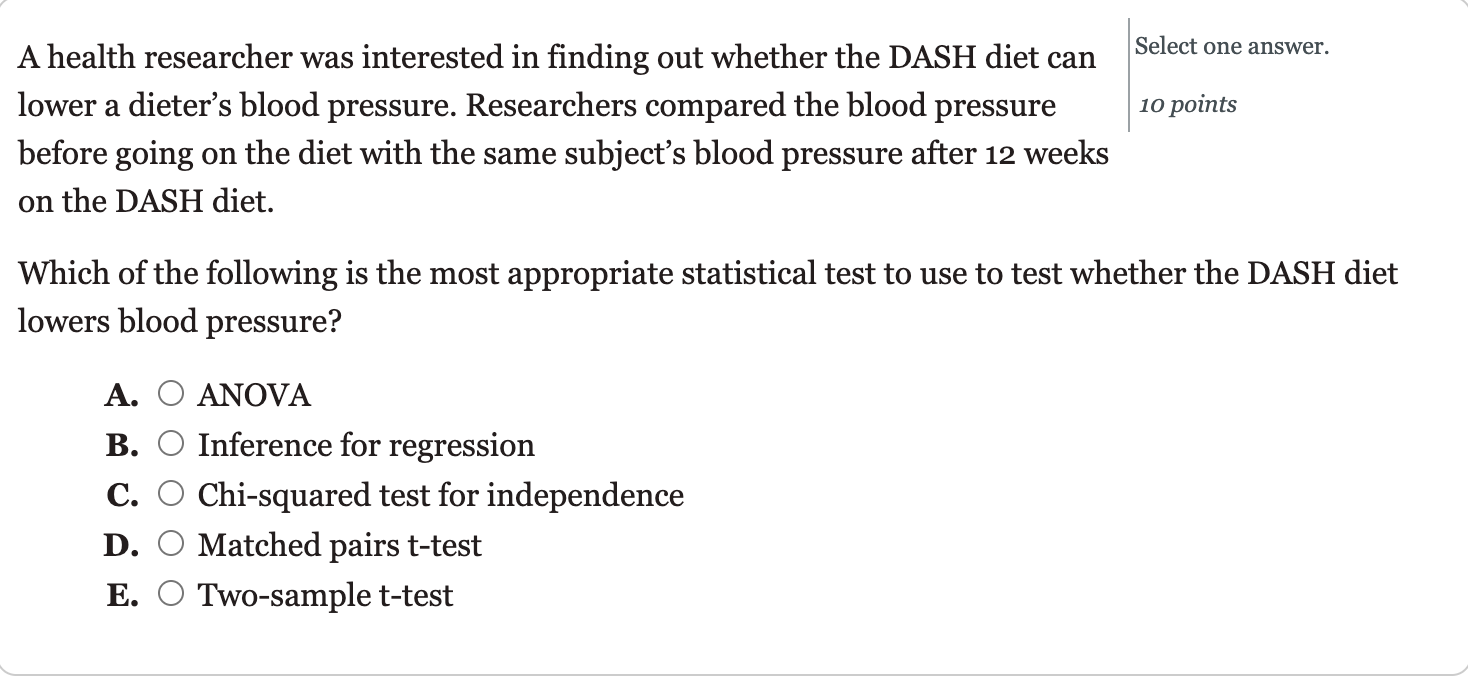Click the Chi-squared test answer text
The image size is (1468, 676).
coord(440,495)
